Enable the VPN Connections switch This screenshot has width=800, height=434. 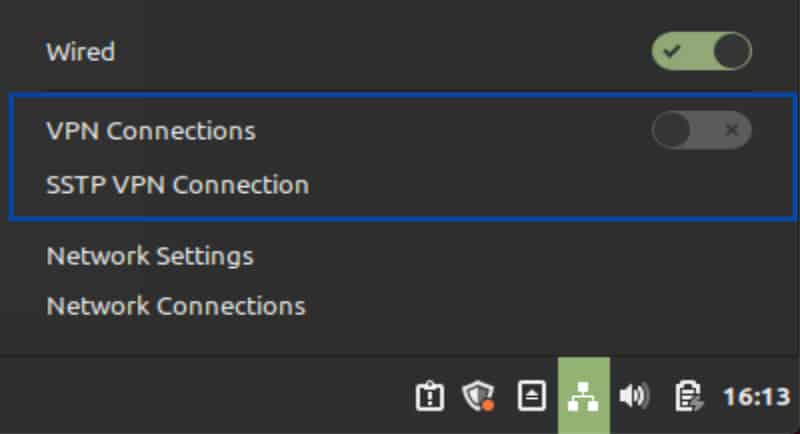point(701,130)
